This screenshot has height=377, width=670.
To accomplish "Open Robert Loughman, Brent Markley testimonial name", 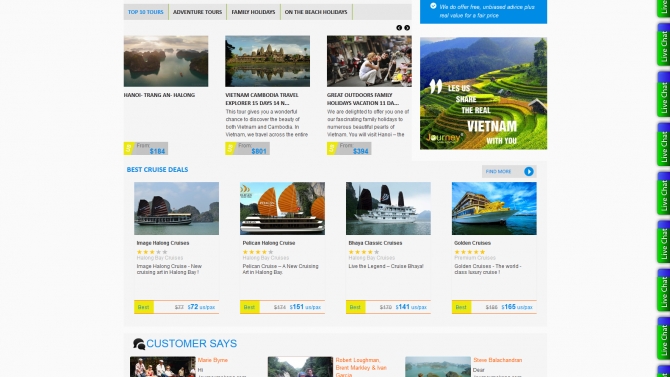I will 361,367.
